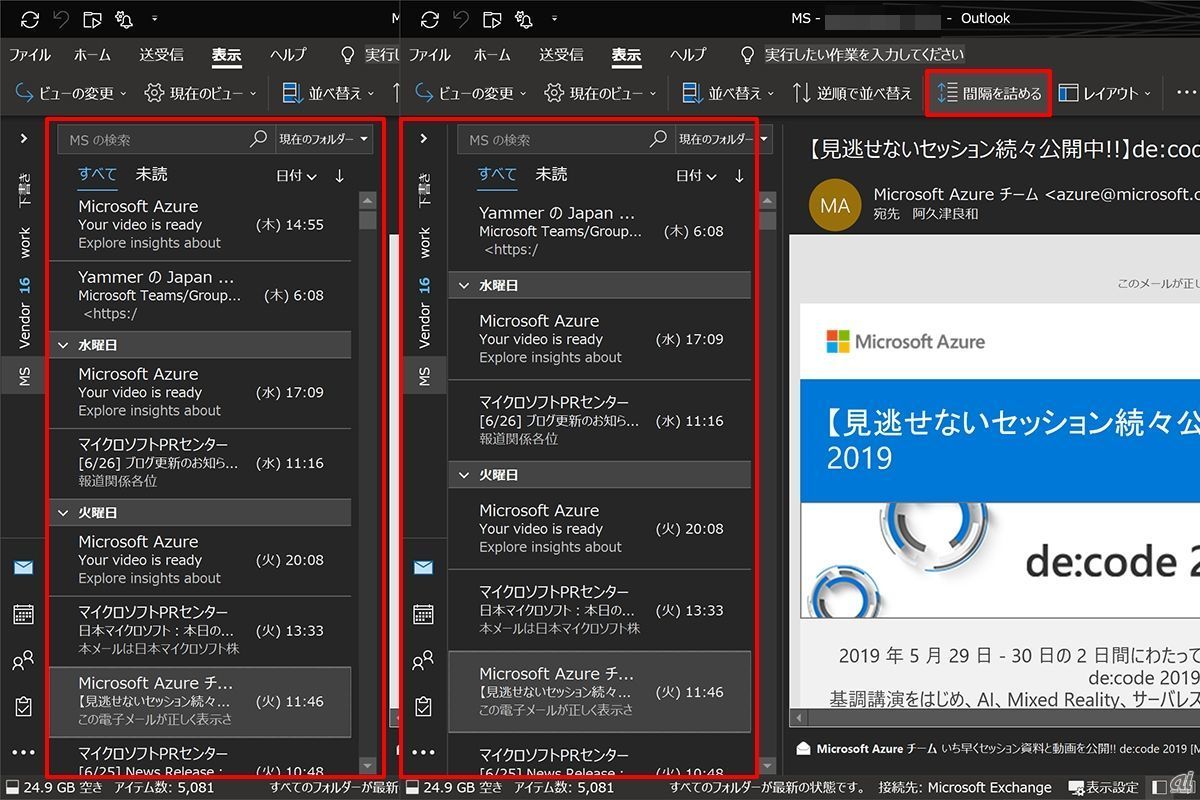Select the 未読 unread filter in right list
Screen dimensions: 1200x800
(x=551, y=174)
